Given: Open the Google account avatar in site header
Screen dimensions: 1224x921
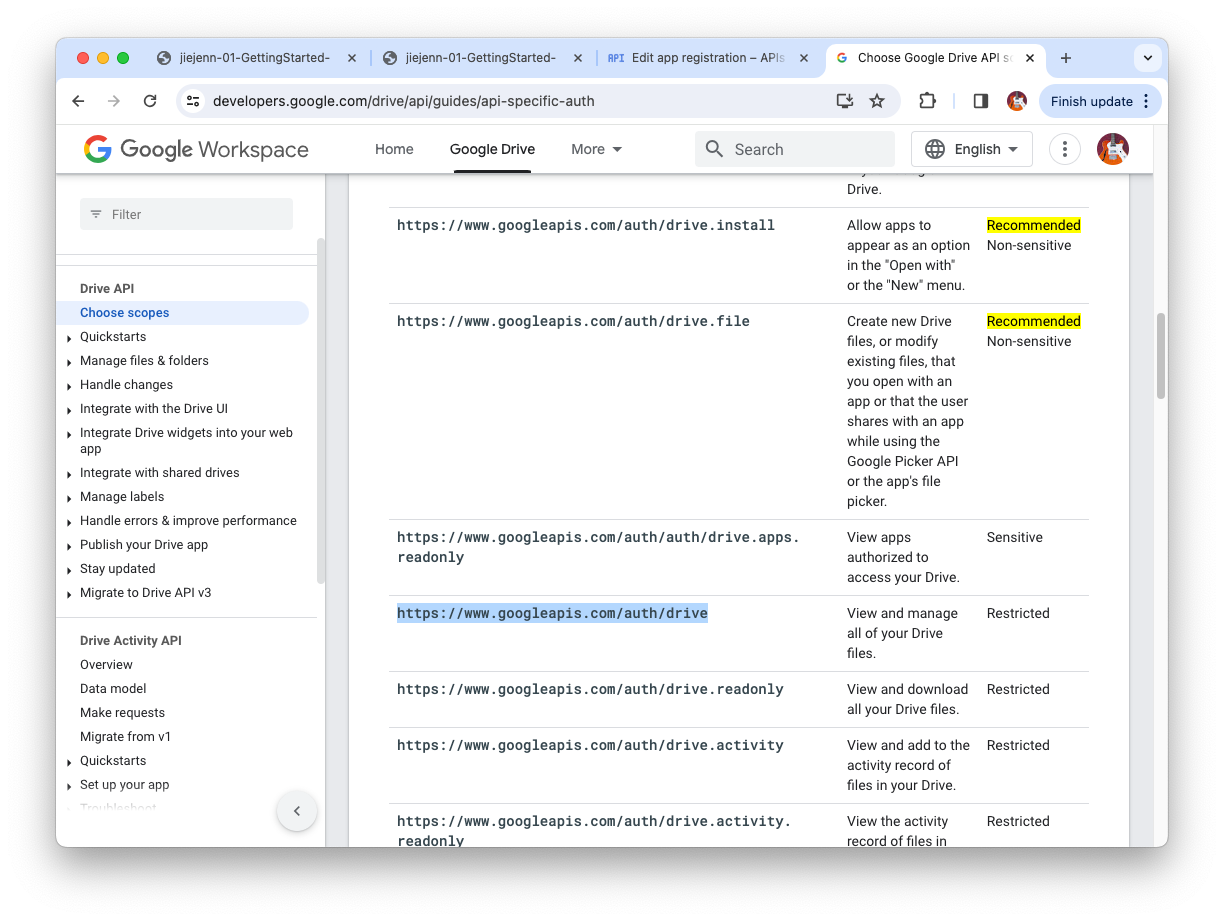Looking at the screenshot, I should (1113, 149).
